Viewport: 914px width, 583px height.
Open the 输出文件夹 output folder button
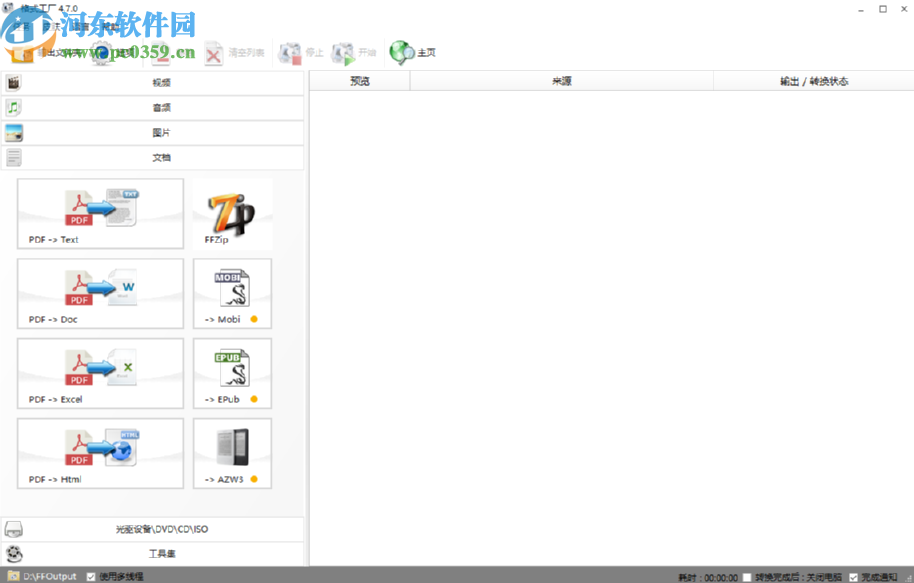tap(47, 53)
